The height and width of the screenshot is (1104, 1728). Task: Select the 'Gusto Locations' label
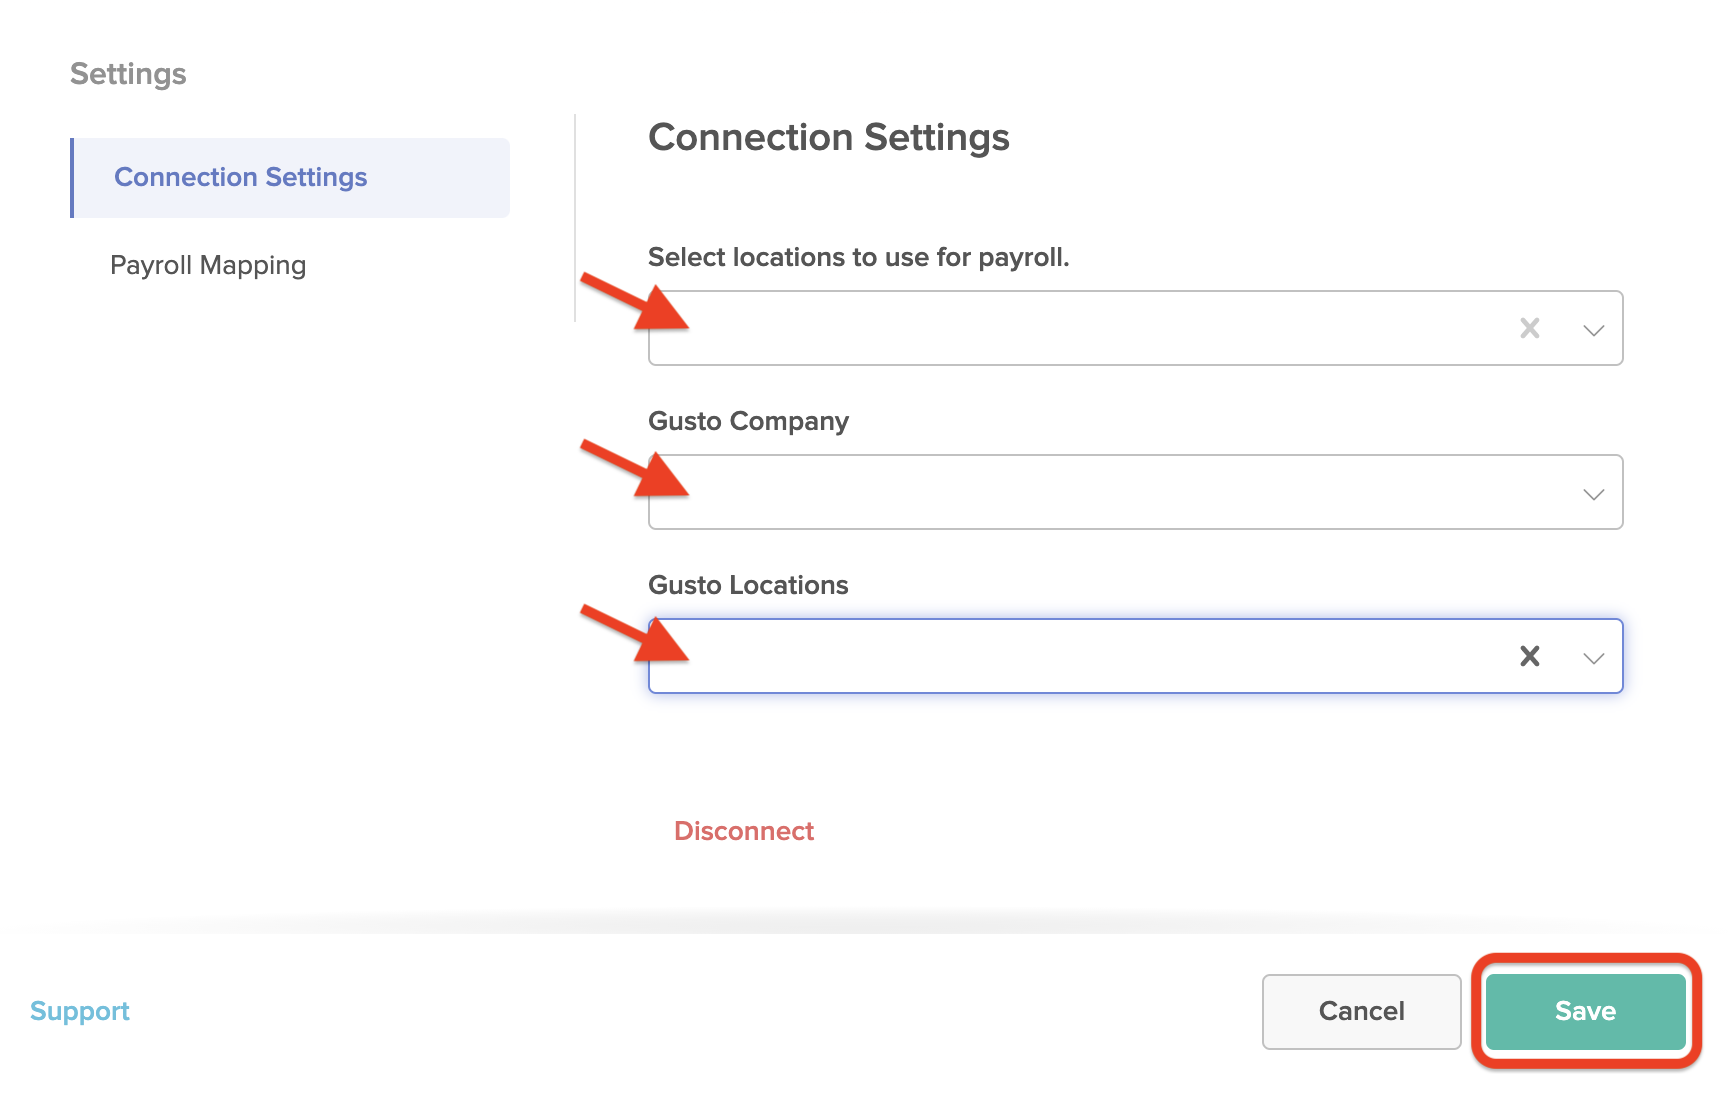point(748,585)
